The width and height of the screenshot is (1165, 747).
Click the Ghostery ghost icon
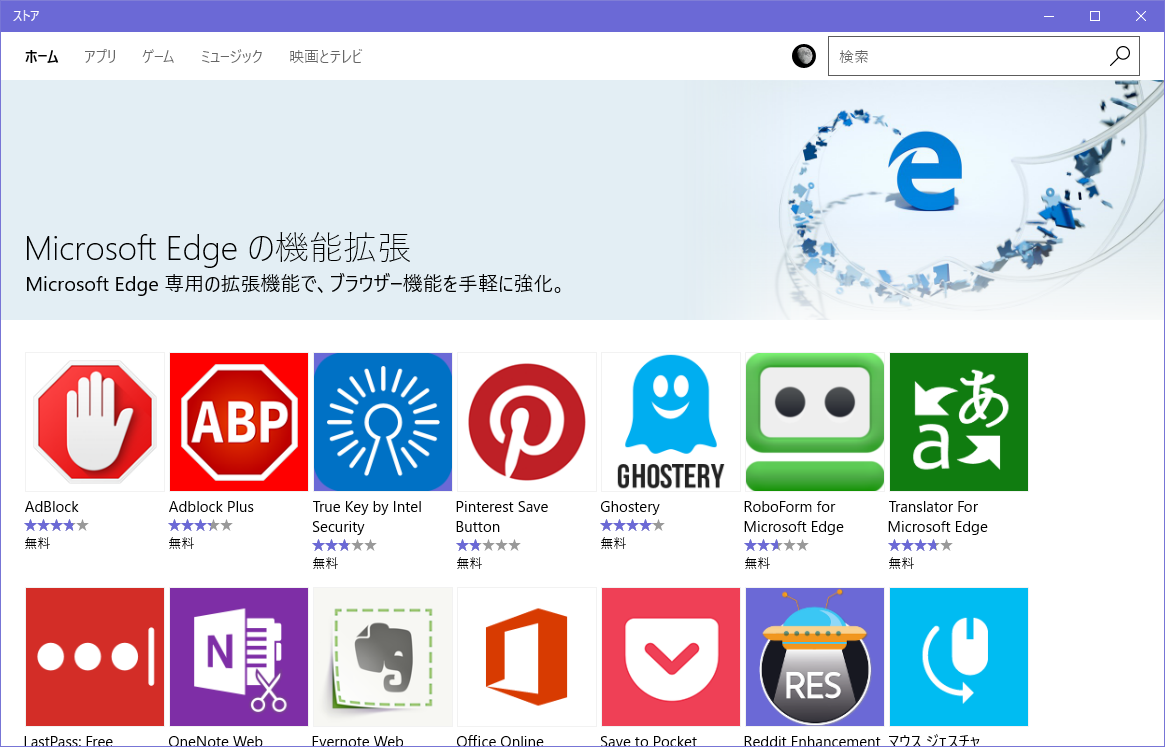tap(671, 422)
